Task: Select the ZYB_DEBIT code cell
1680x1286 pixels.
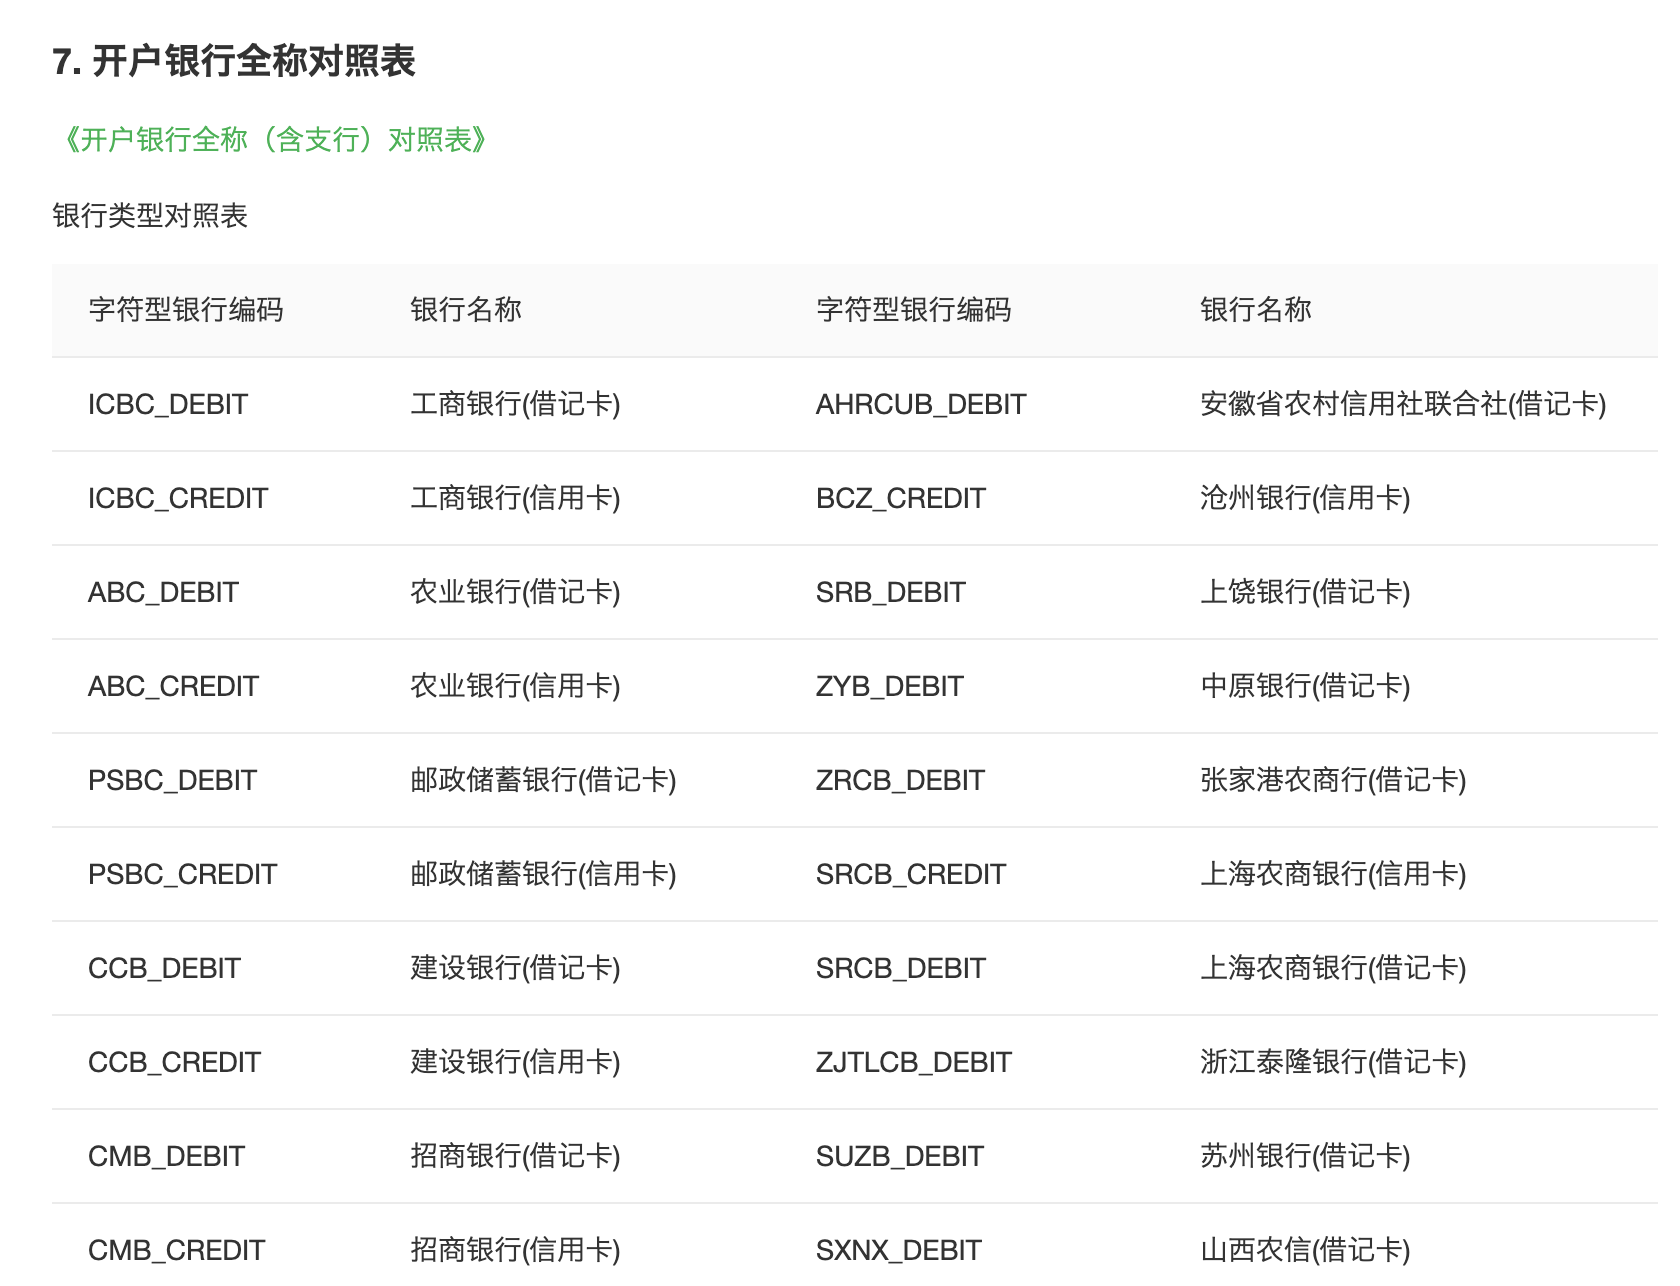Action: pyautogui.click(x=890, y=686)
